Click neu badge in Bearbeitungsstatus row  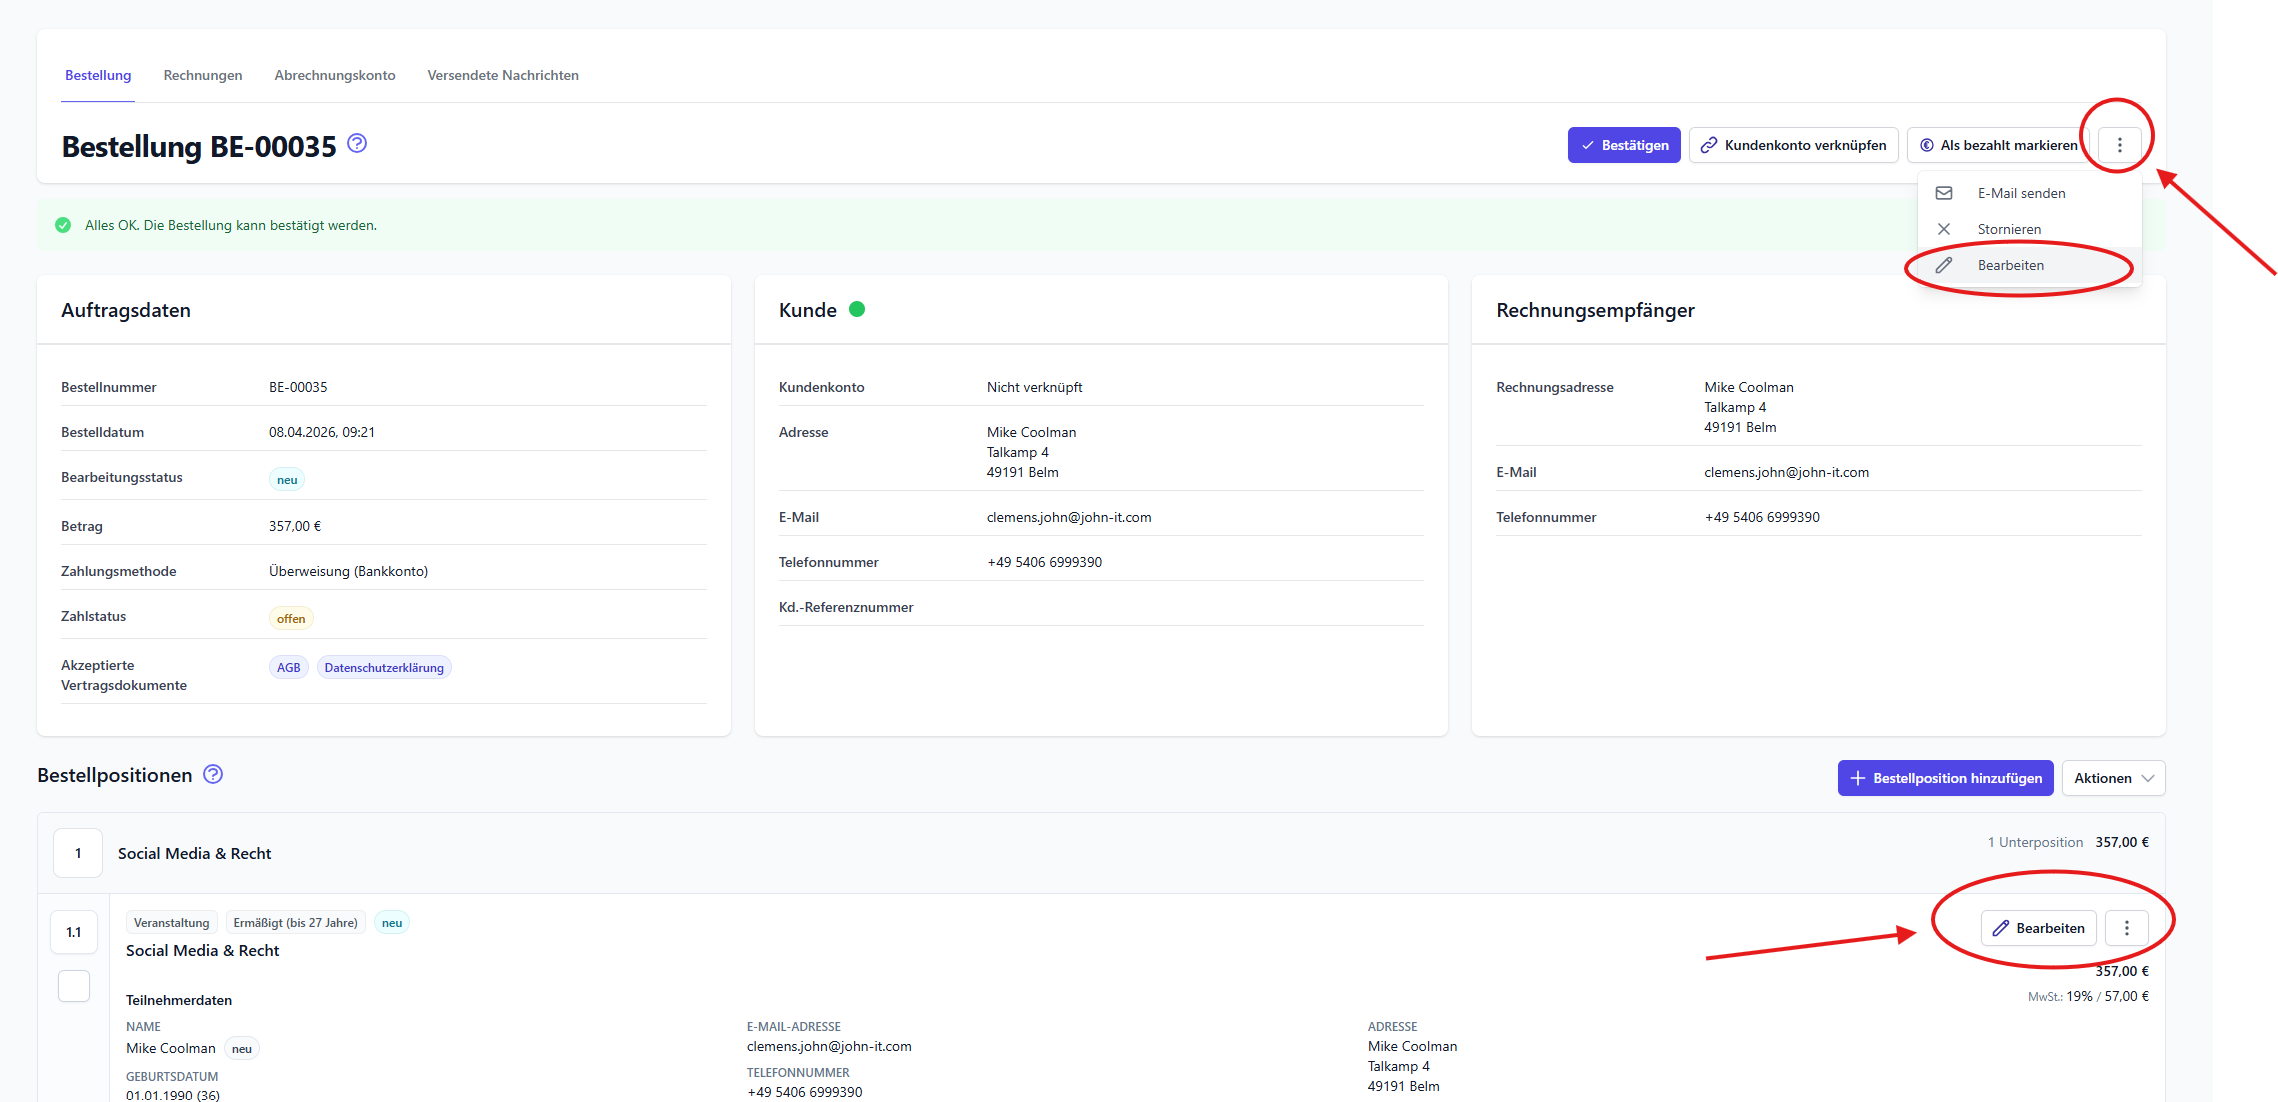coord(287,479)
